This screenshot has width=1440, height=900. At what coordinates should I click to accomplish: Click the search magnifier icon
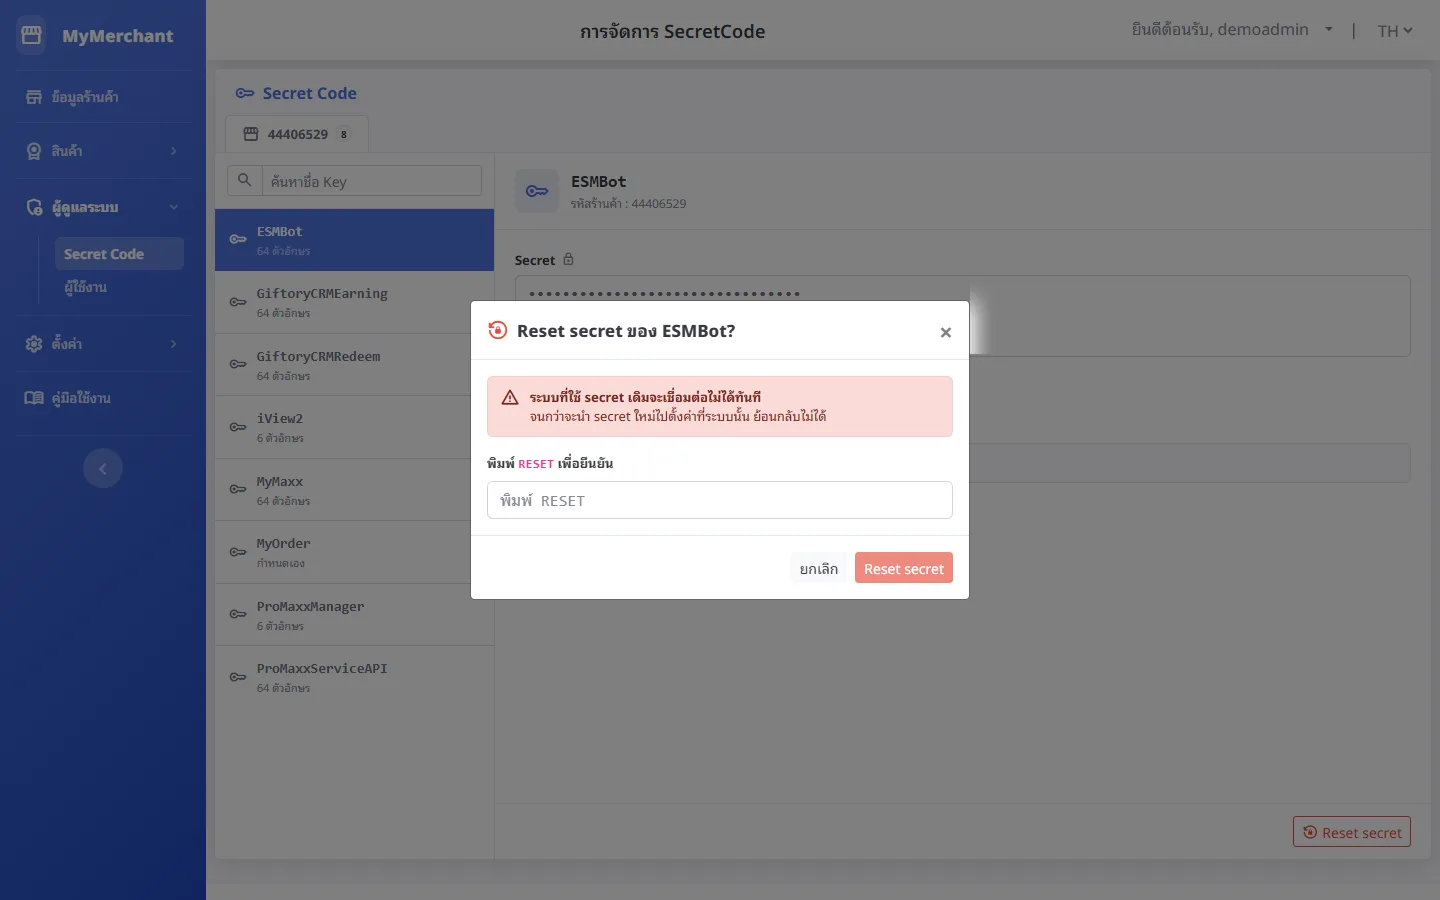[244, 181]
